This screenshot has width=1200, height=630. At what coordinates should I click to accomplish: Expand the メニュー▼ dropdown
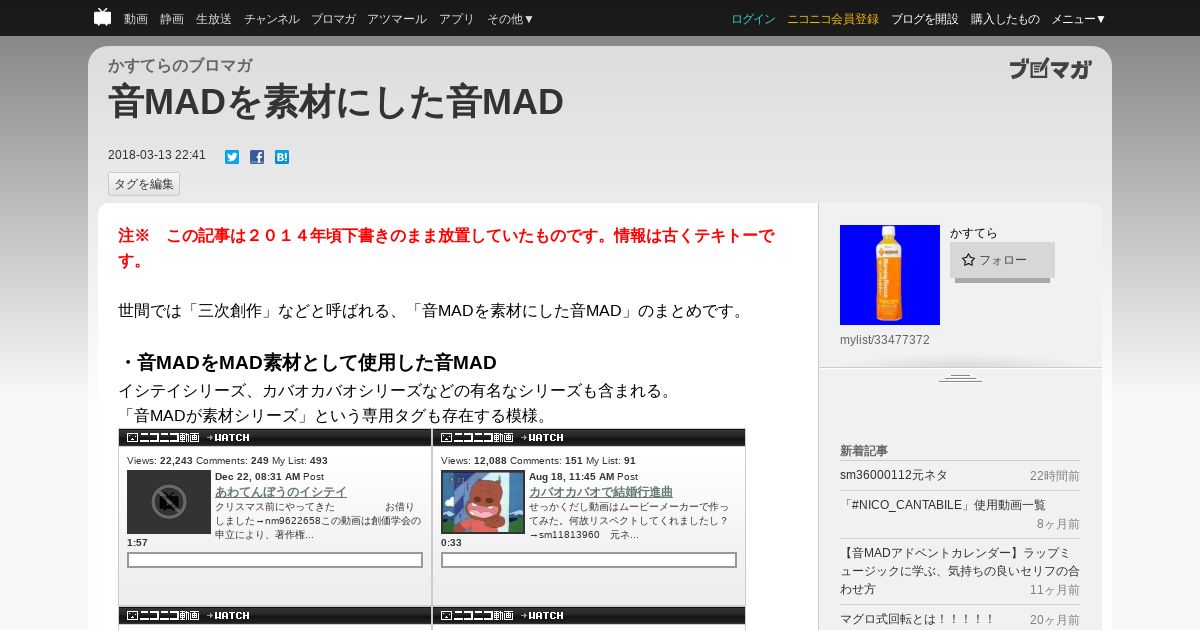click(1079, 19)
